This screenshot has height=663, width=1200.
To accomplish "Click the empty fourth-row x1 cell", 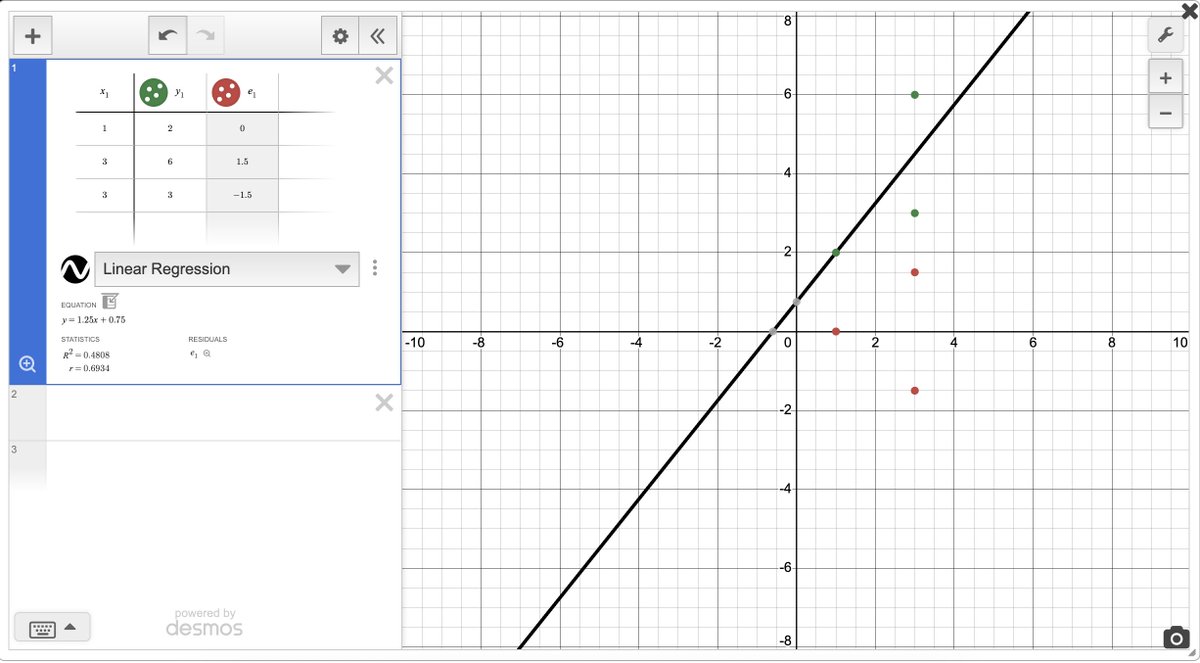I will click(x=104, y=226).
